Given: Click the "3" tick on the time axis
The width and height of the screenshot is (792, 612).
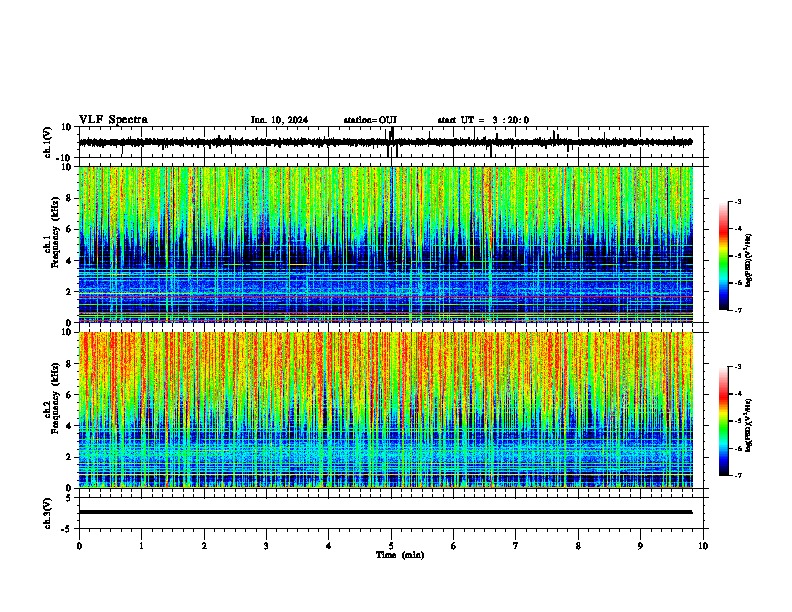Looking at the screenshot, I should click(266, 546).
